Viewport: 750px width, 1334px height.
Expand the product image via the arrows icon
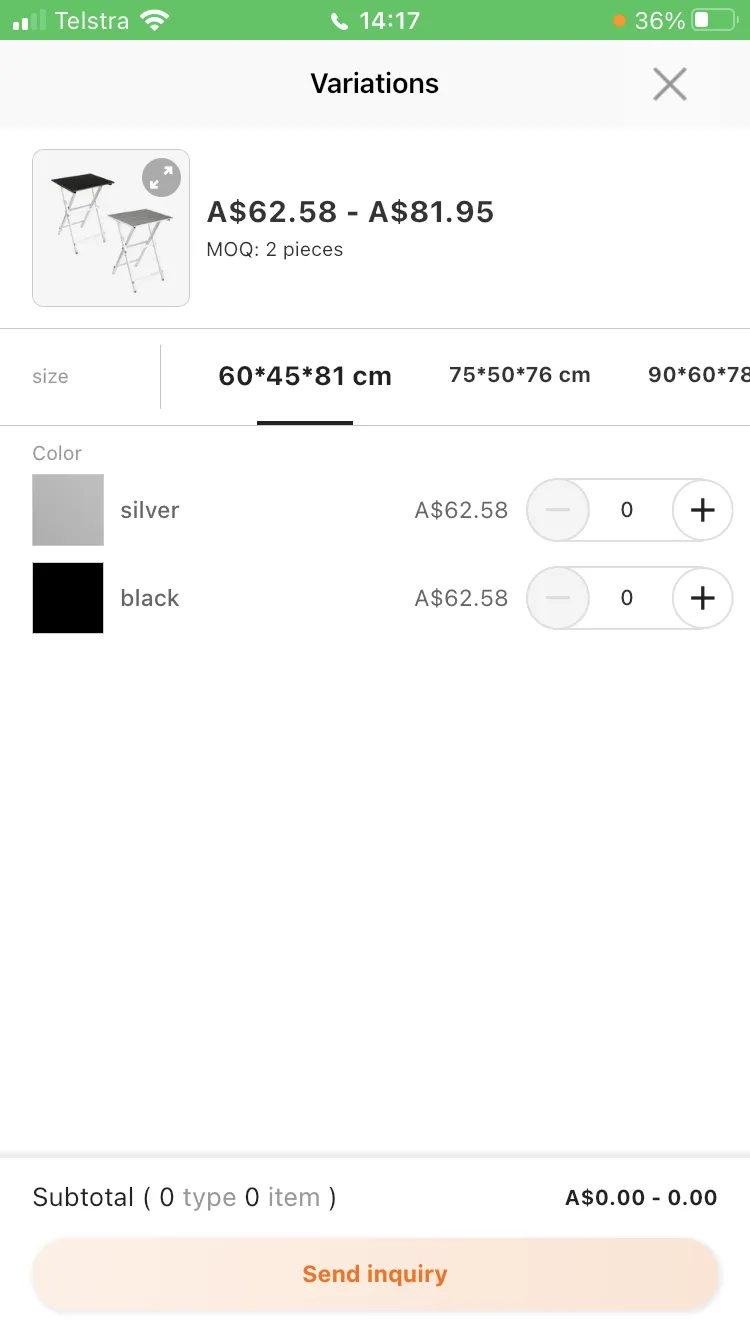click(x=161, y=178)
